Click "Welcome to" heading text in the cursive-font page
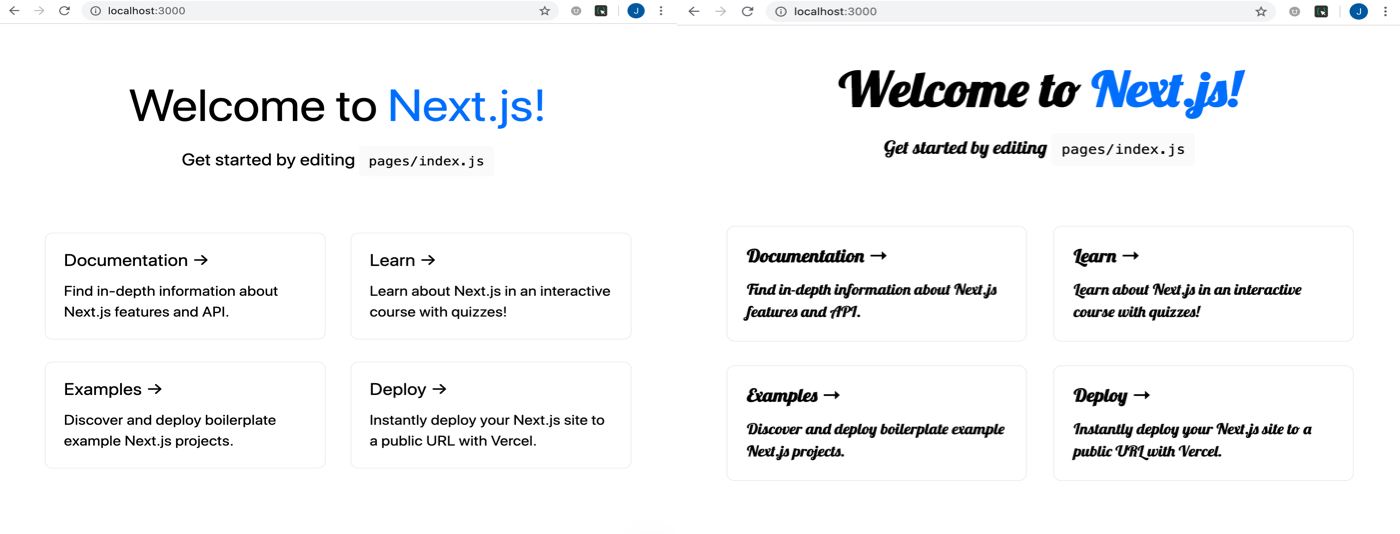1400x534 pixels. 959,90
